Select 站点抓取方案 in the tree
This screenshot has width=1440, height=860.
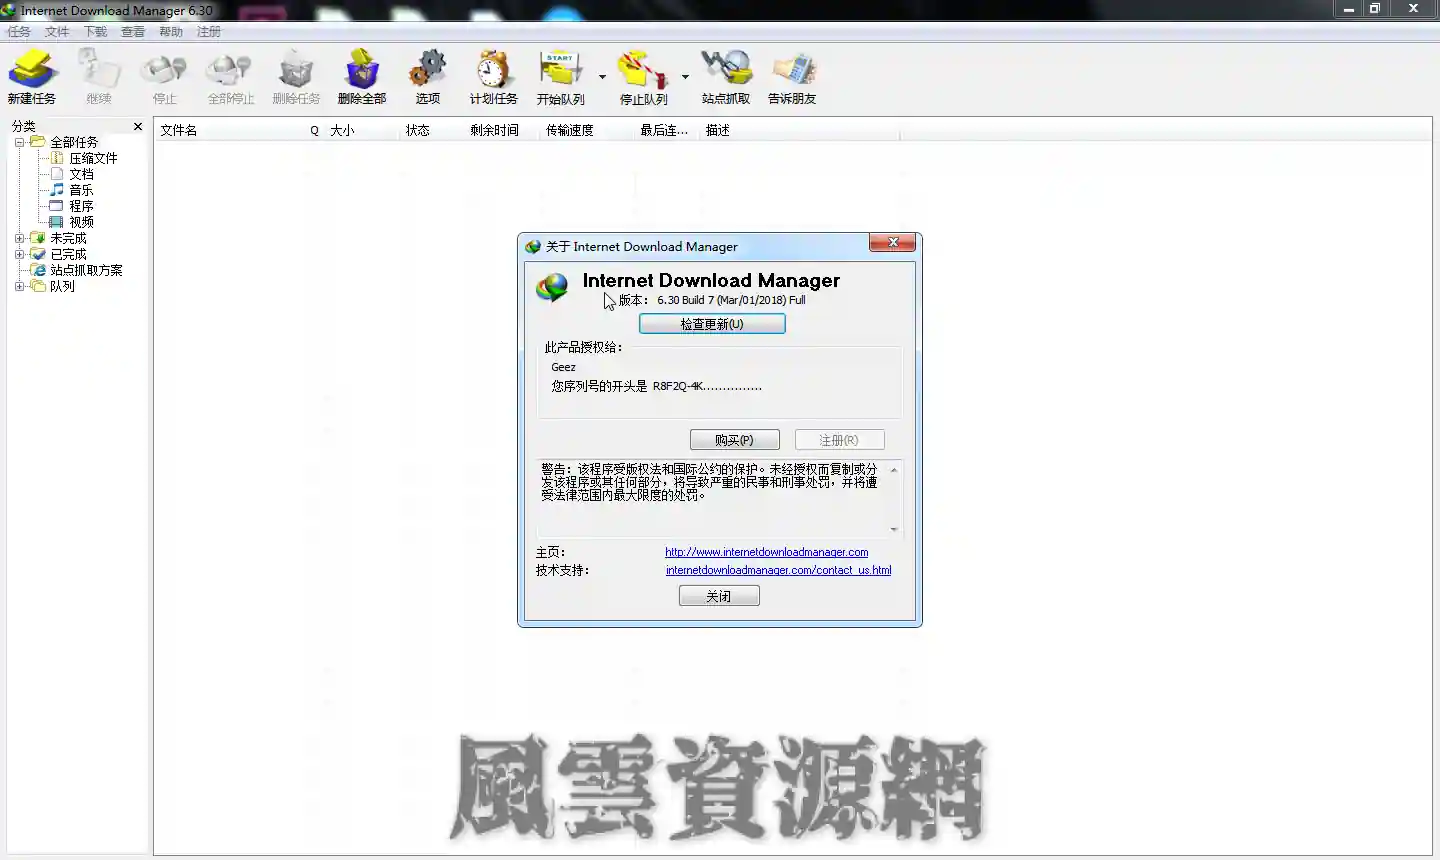point(86,270)
